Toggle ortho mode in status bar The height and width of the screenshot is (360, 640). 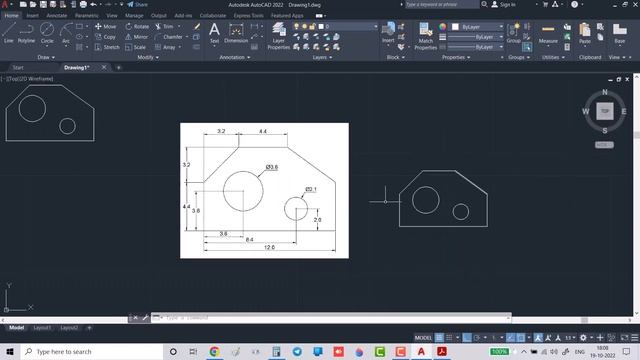(467, 338)
